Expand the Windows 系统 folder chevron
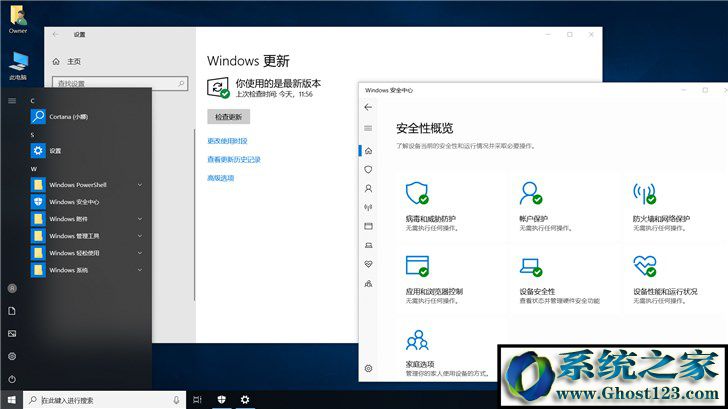Viewport: 728px width, 409px height. tap(140, 270)
